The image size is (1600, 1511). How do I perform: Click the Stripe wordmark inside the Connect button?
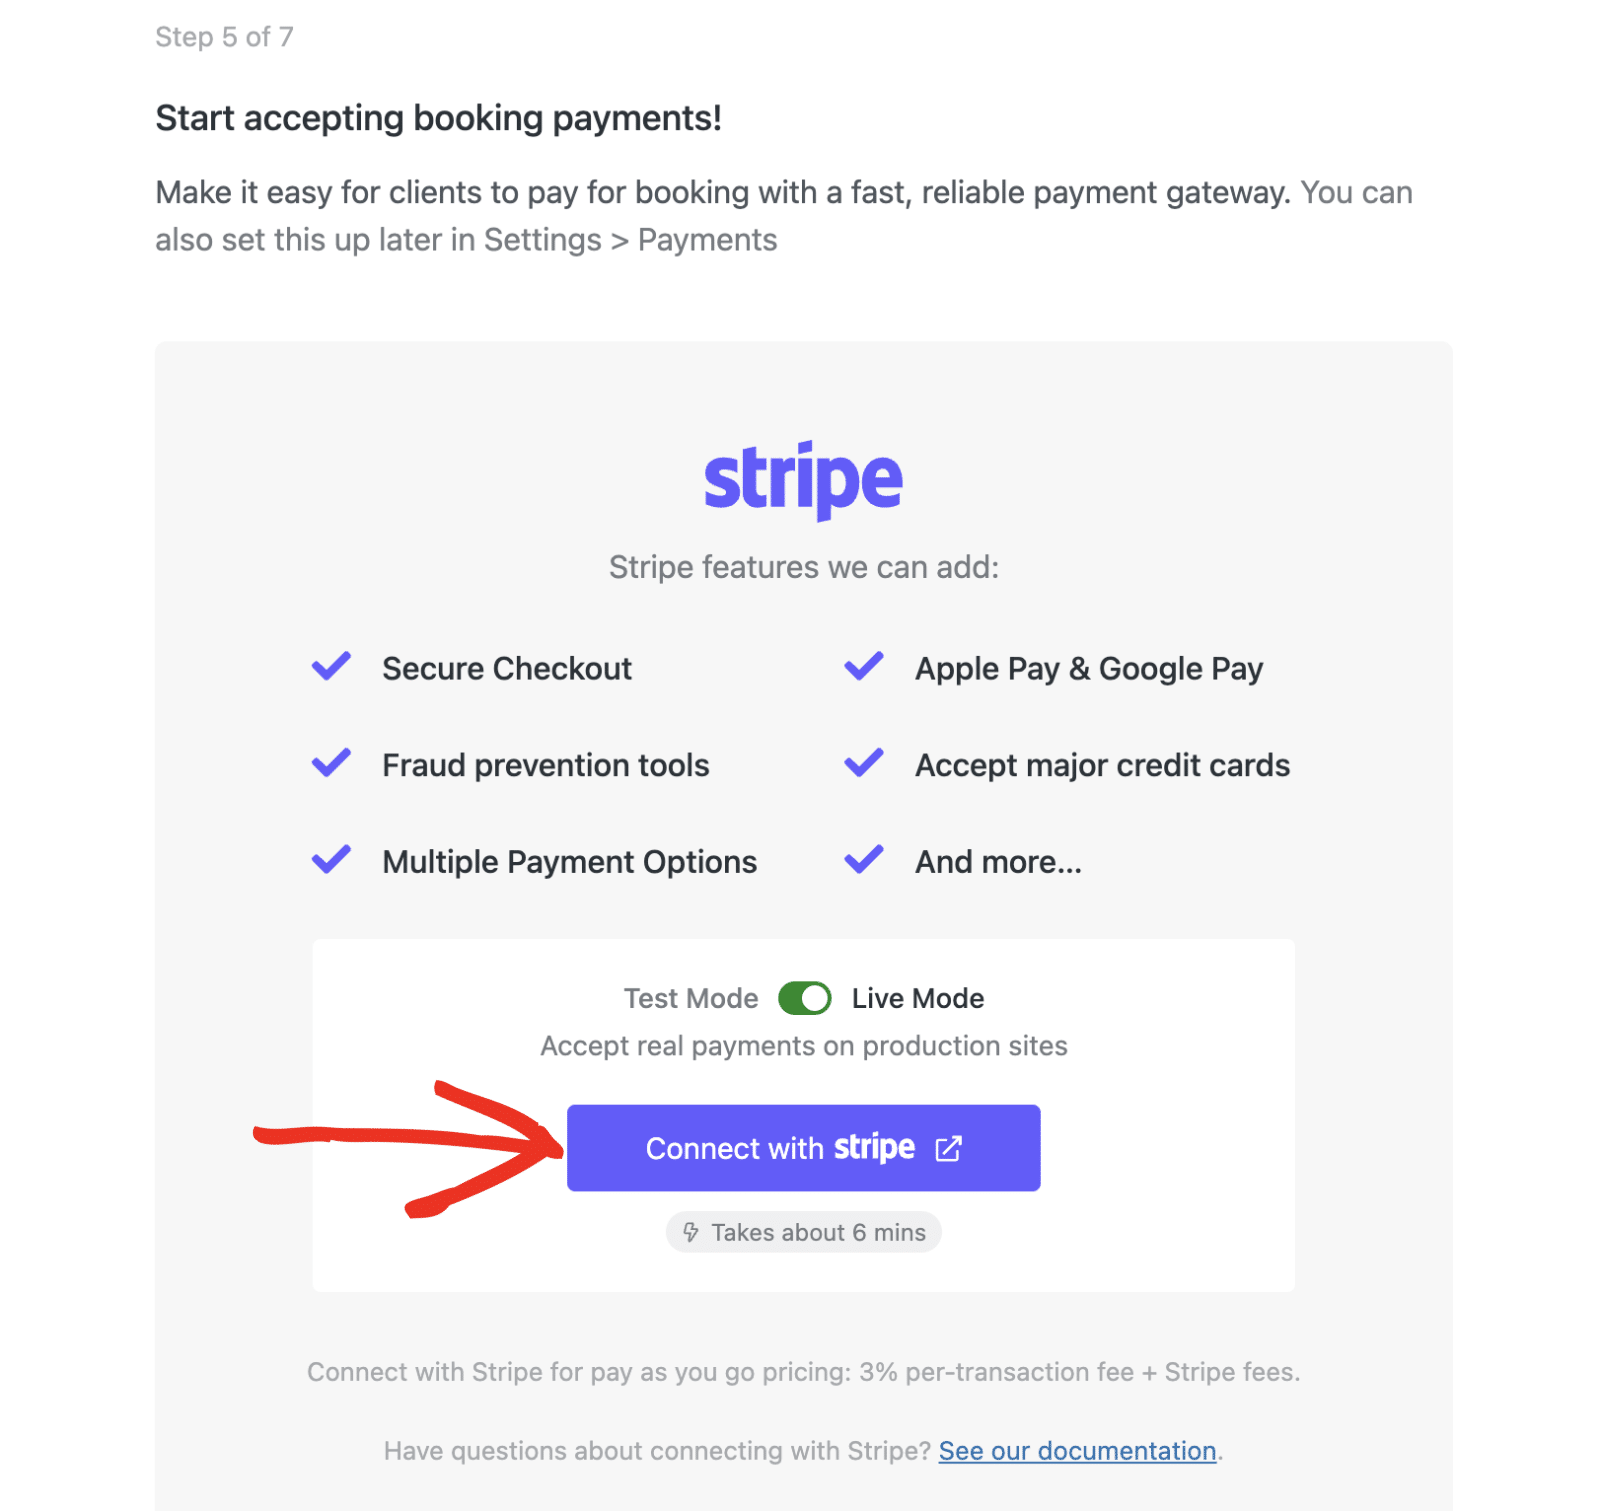click(x=875, y=1147)
